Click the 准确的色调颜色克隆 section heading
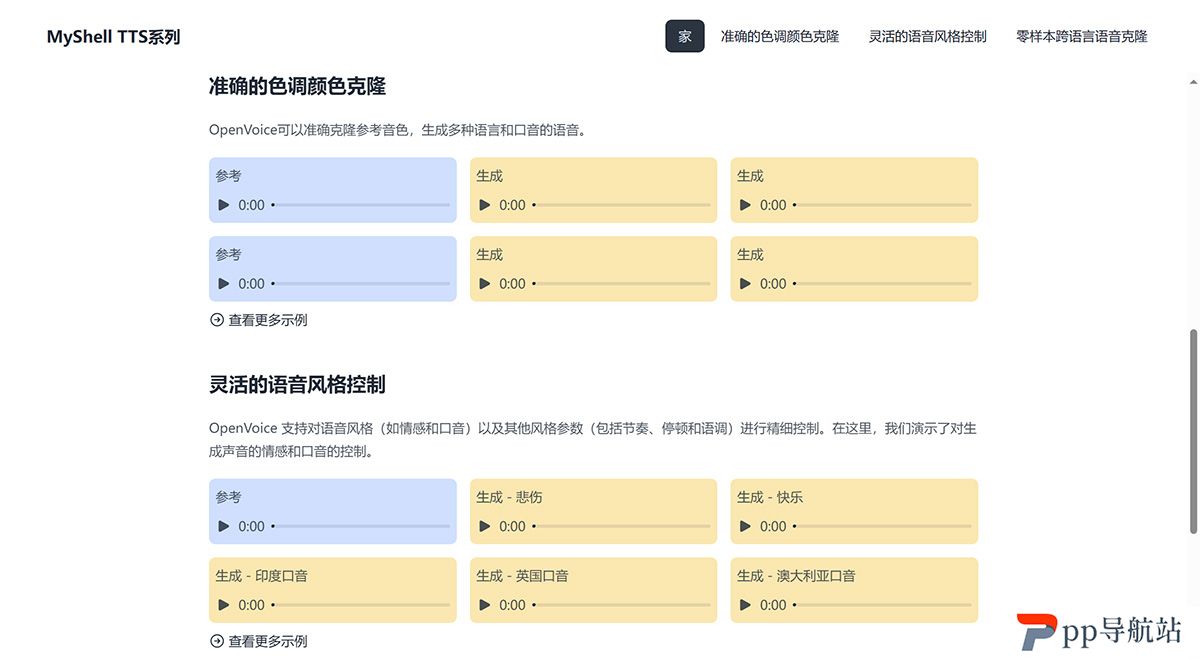 [297, 86]
